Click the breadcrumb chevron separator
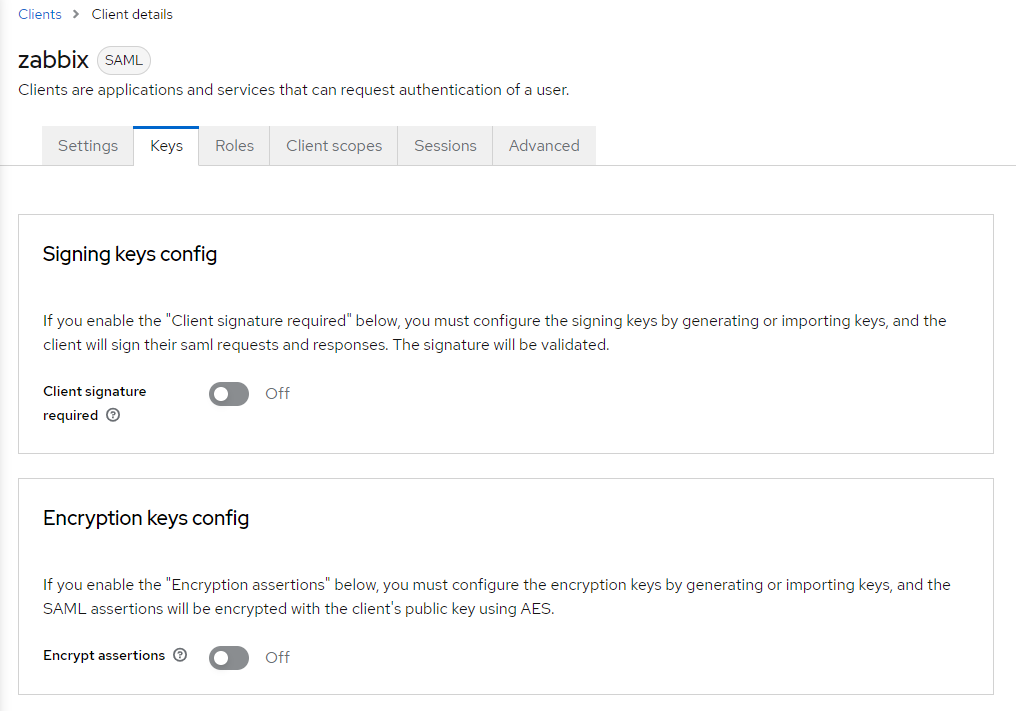 tap(76, 14)
